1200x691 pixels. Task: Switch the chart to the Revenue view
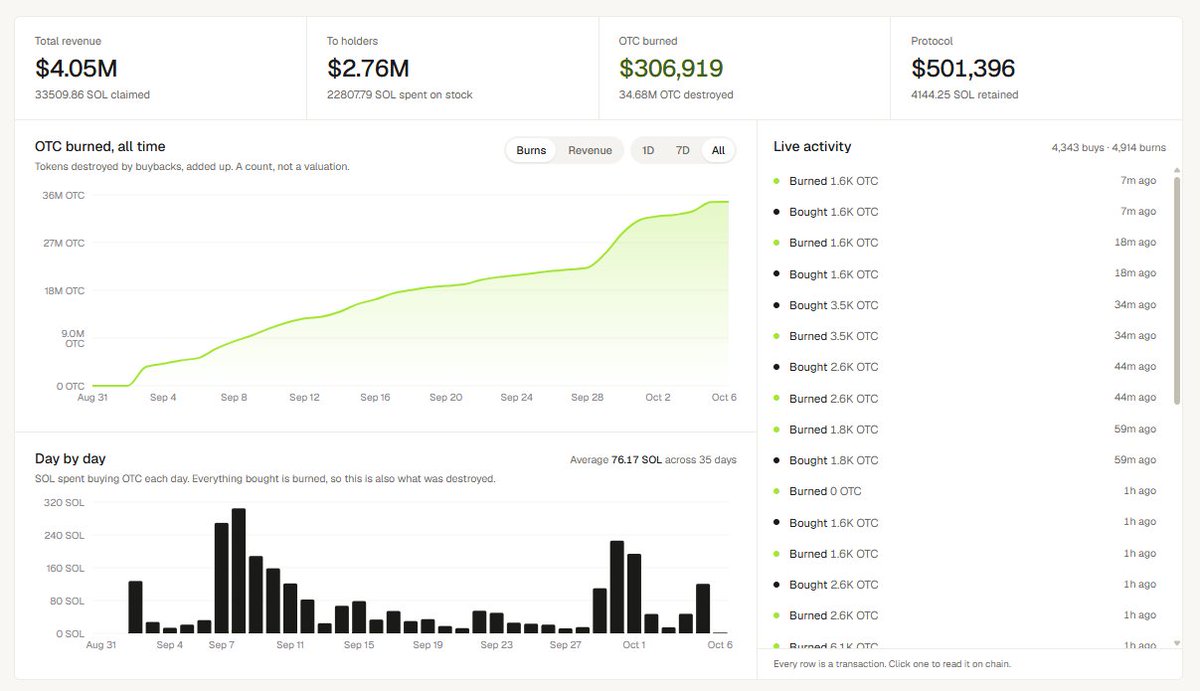tap(590, 150)
